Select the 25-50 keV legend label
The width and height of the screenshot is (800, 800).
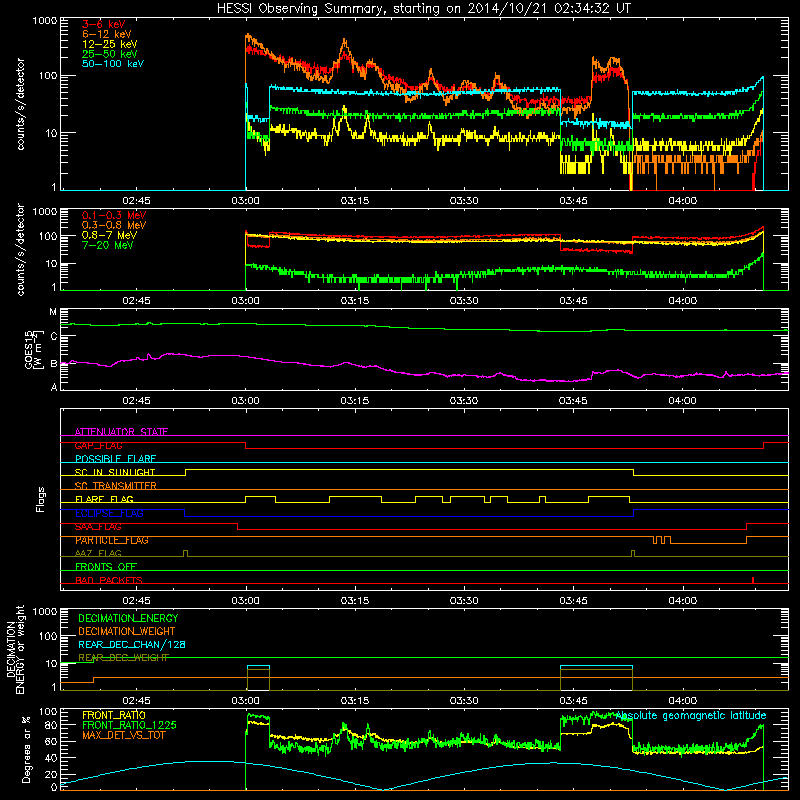109,54
